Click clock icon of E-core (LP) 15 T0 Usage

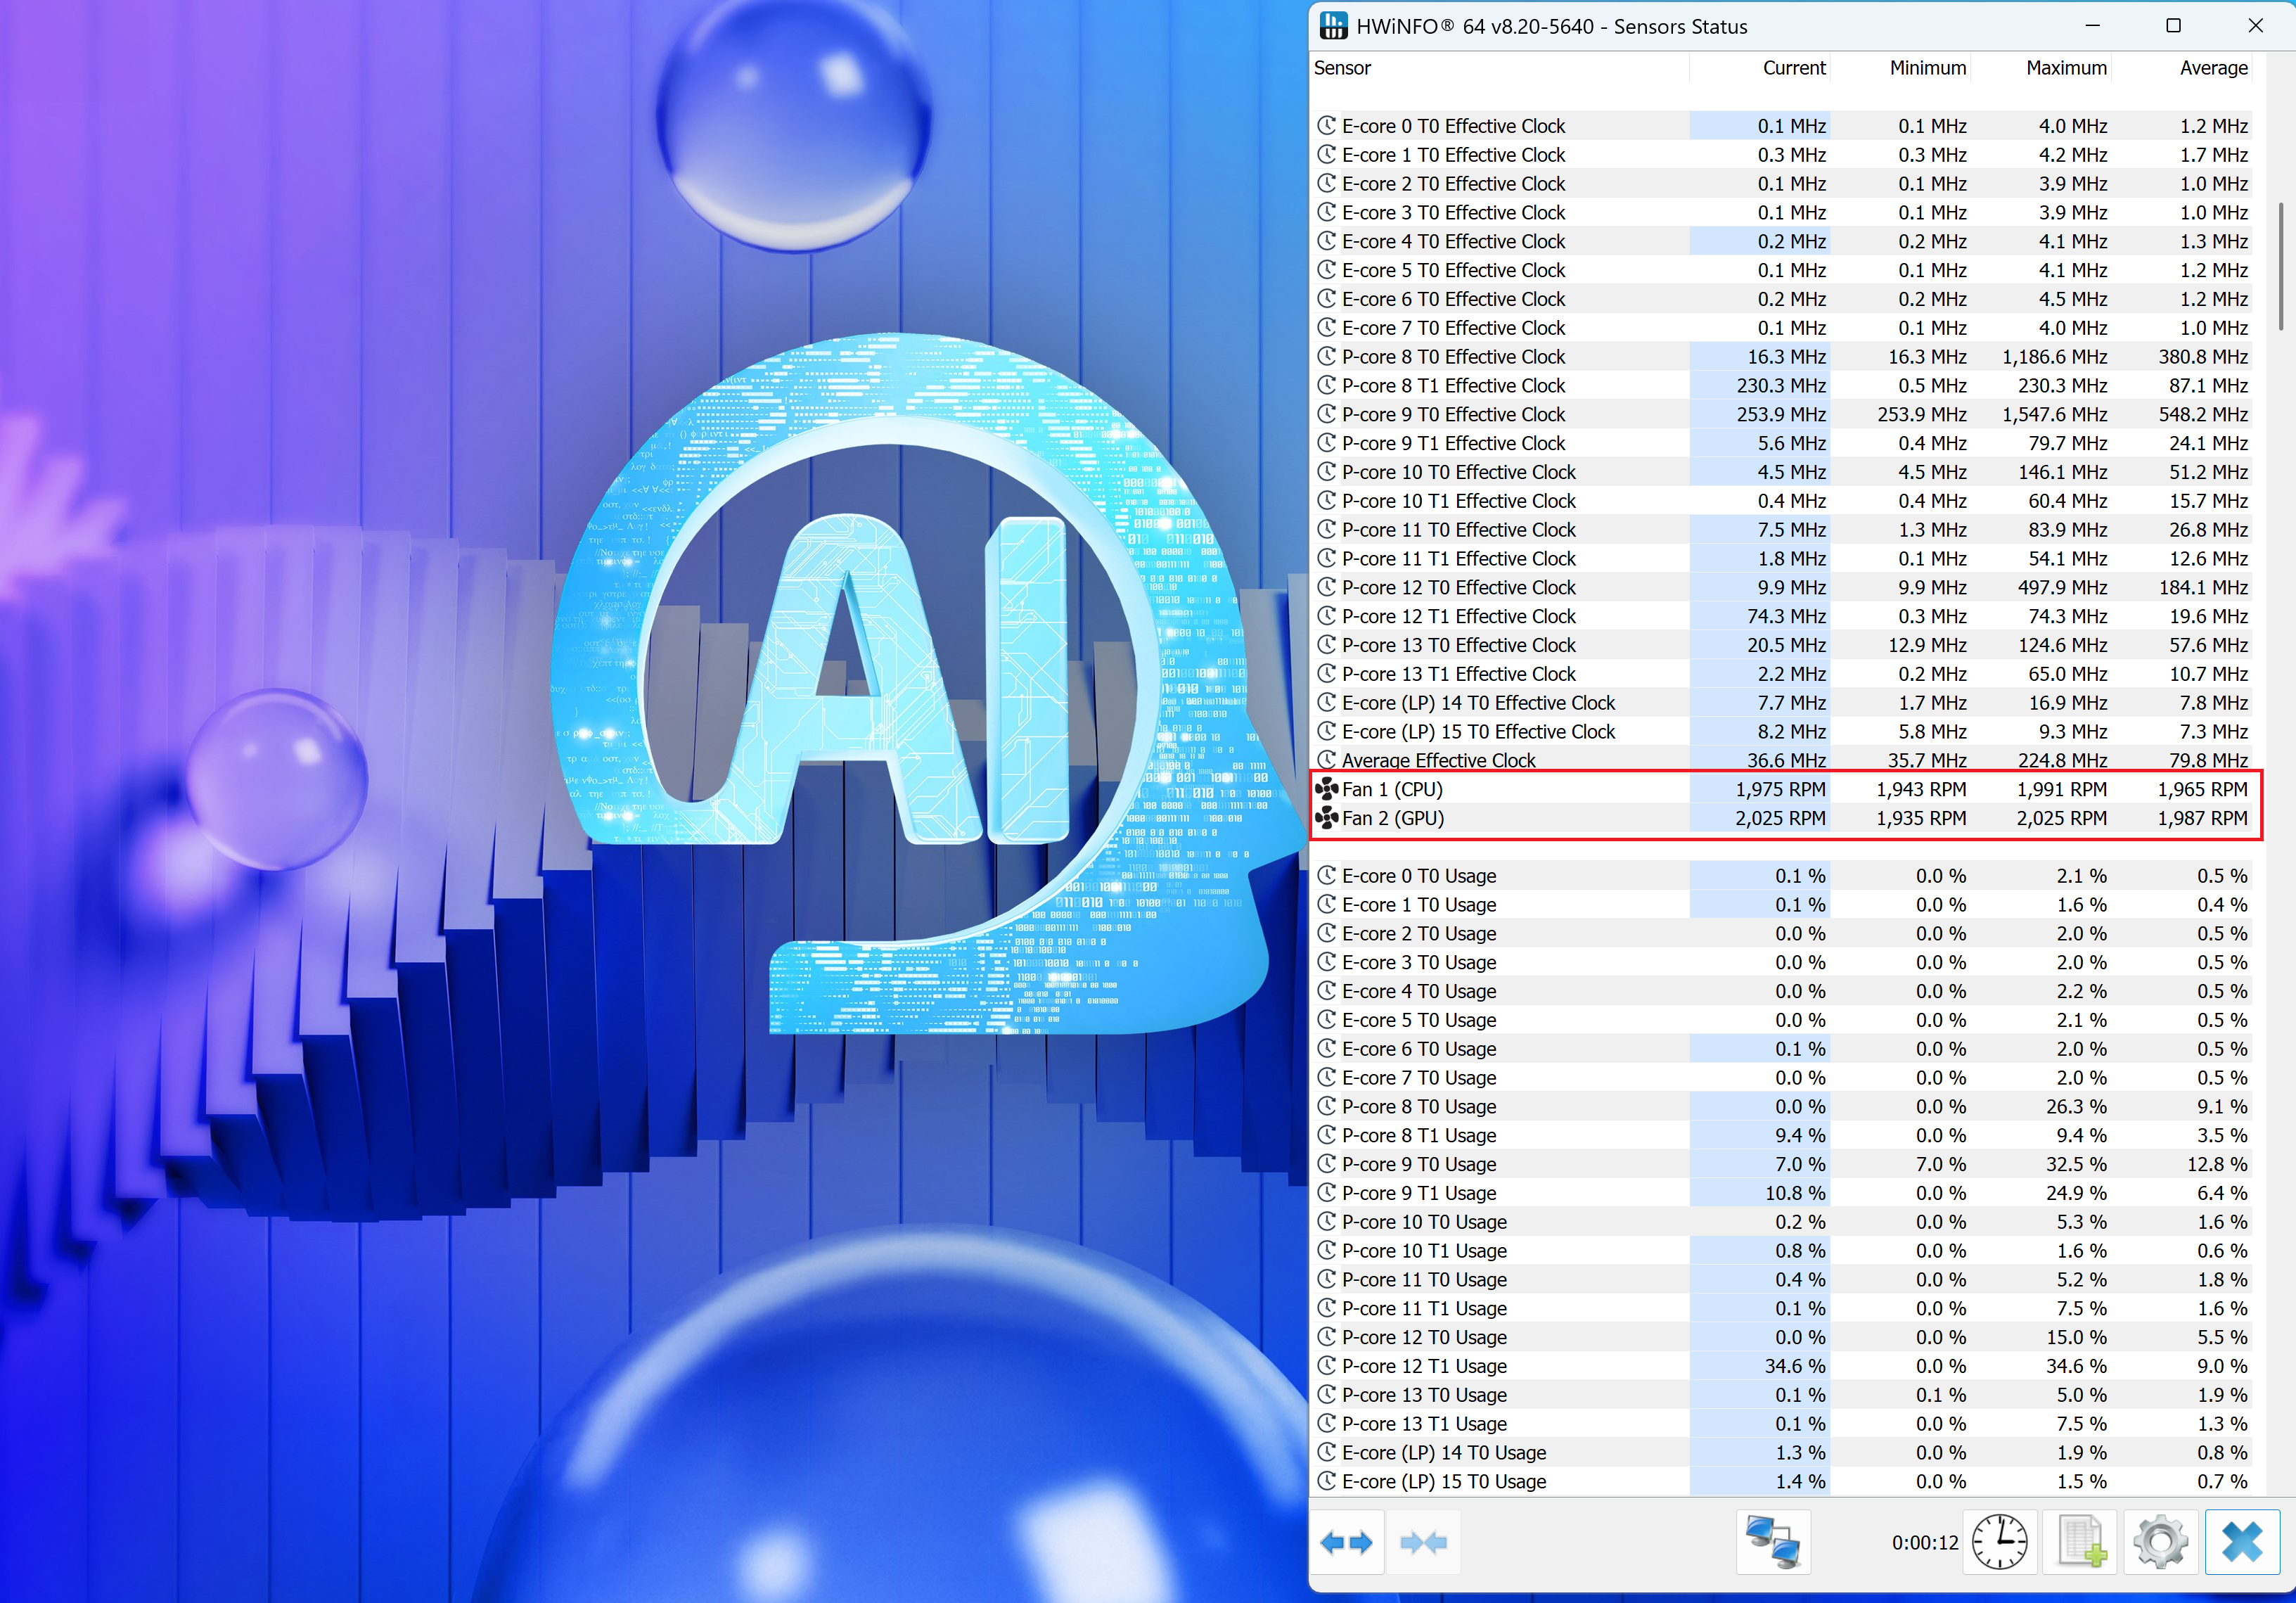point(1327,1481)
